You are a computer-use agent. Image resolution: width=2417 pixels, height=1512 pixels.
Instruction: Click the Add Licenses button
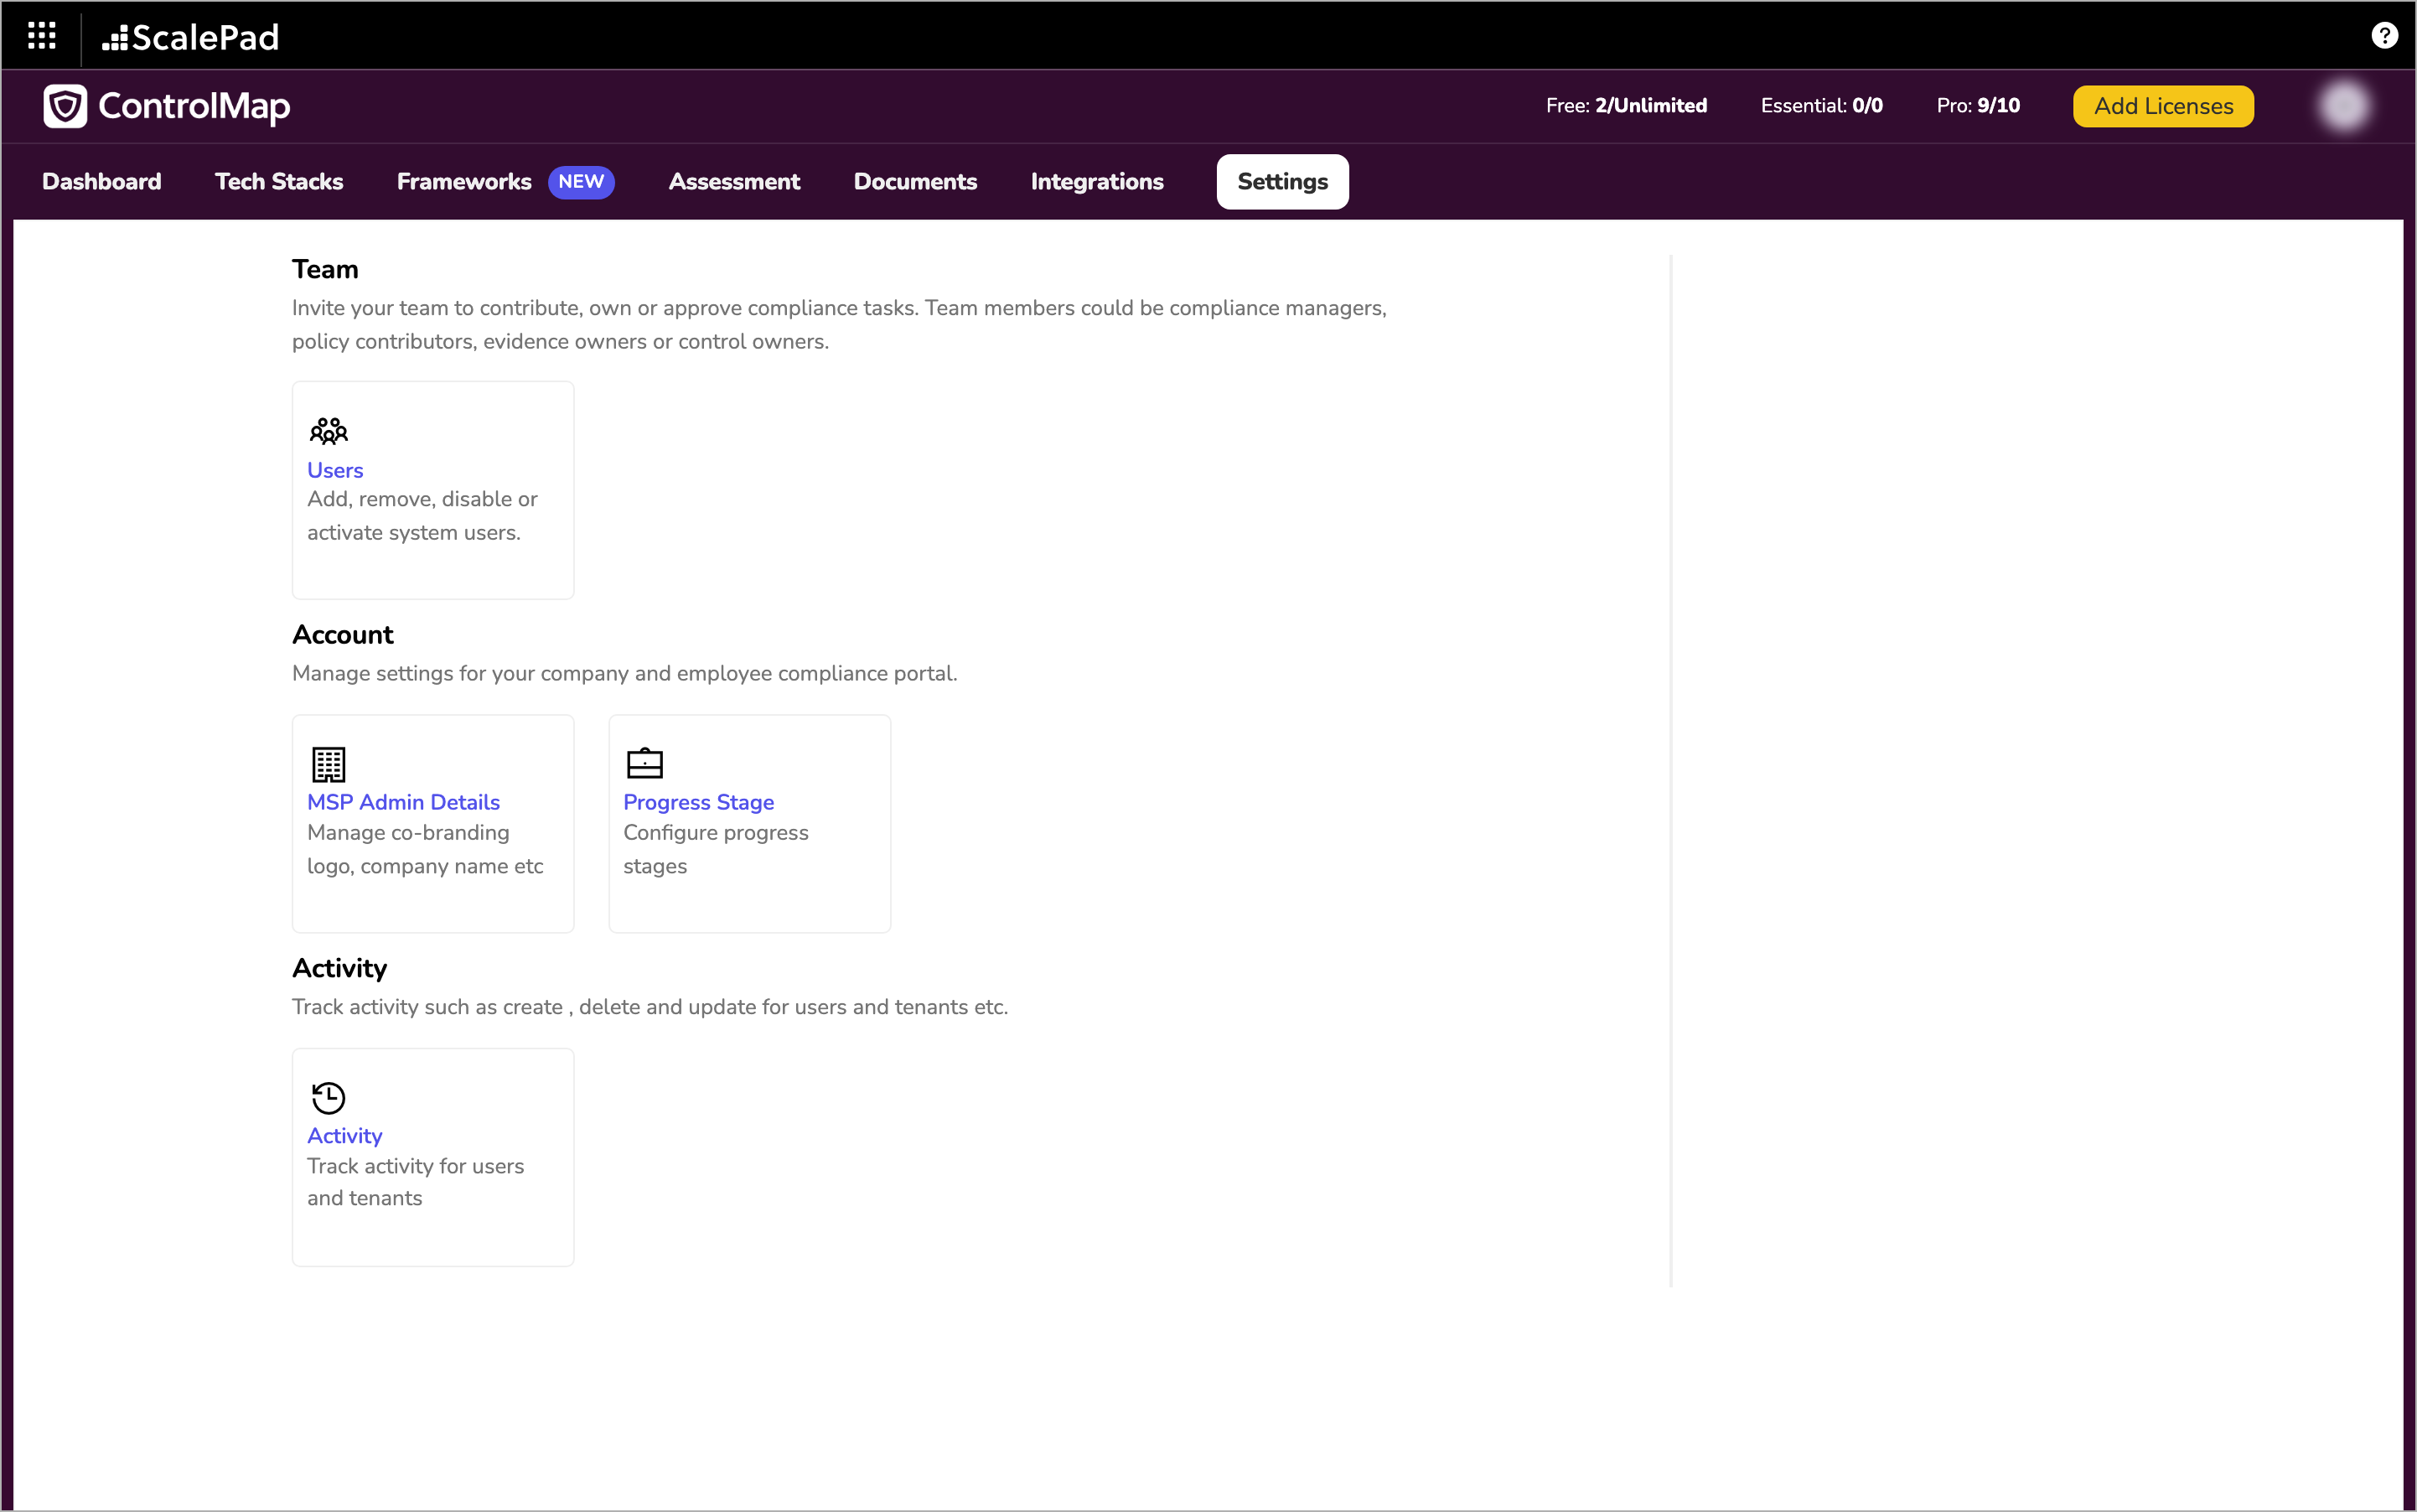(x=2163, y=106)
